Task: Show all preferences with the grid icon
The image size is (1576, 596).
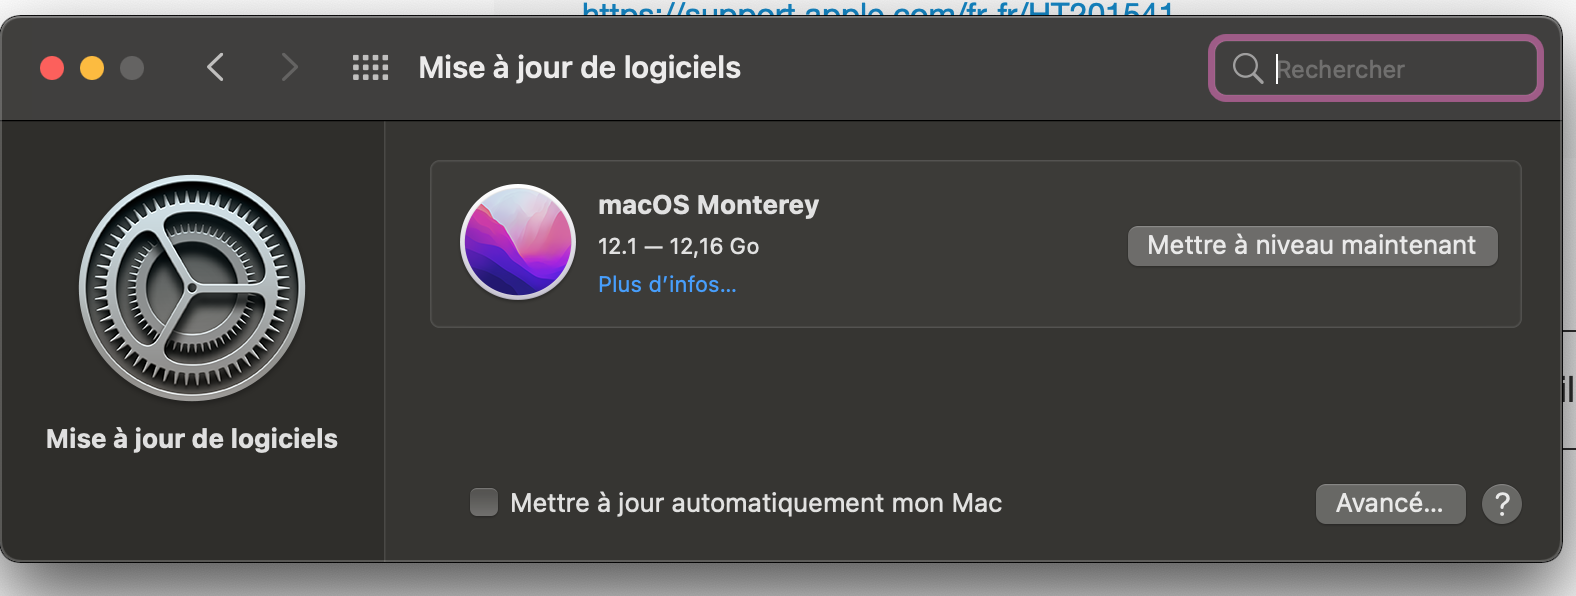Action: tap(370, 68)
